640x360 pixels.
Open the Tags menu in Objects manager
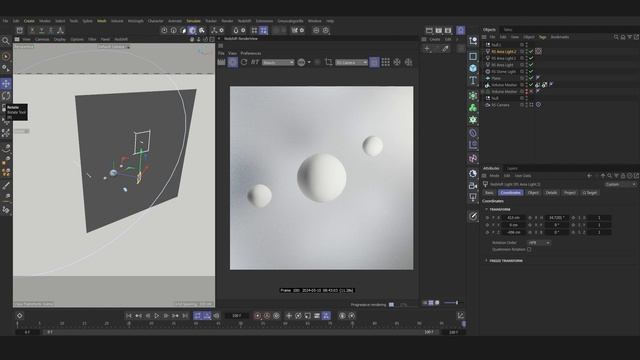542,37
